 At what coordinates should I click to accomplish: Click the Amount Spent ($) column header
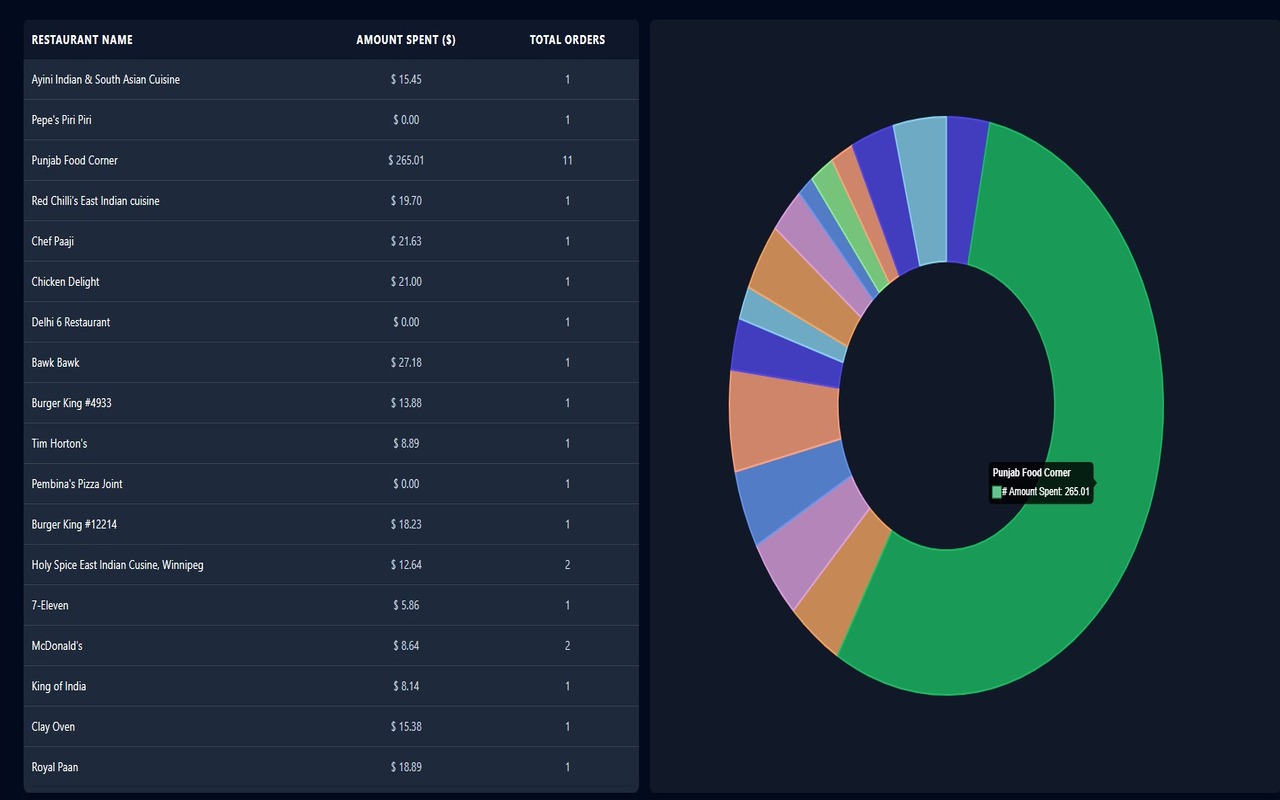[x=406, y=40]
